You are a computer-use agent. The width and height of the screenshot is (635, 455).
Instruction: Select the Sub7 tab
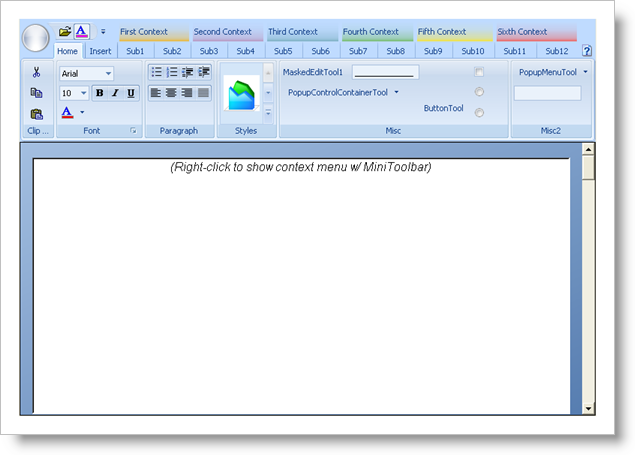coord(358,51)
